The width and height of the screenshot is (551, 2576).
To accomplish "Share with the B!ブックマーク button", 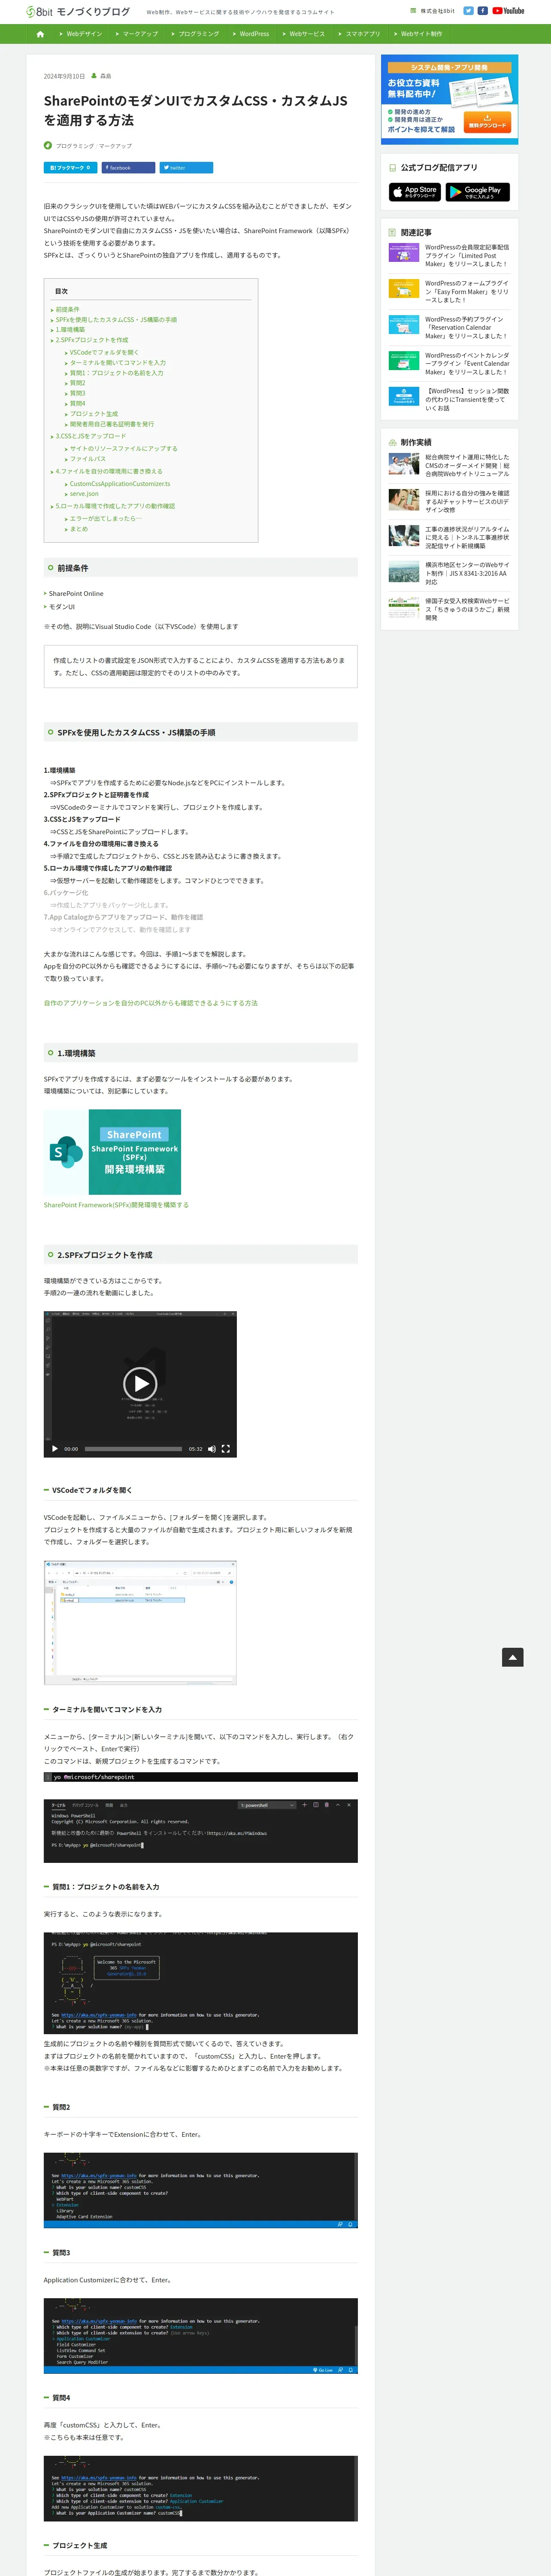I will (x=70, y=168).
